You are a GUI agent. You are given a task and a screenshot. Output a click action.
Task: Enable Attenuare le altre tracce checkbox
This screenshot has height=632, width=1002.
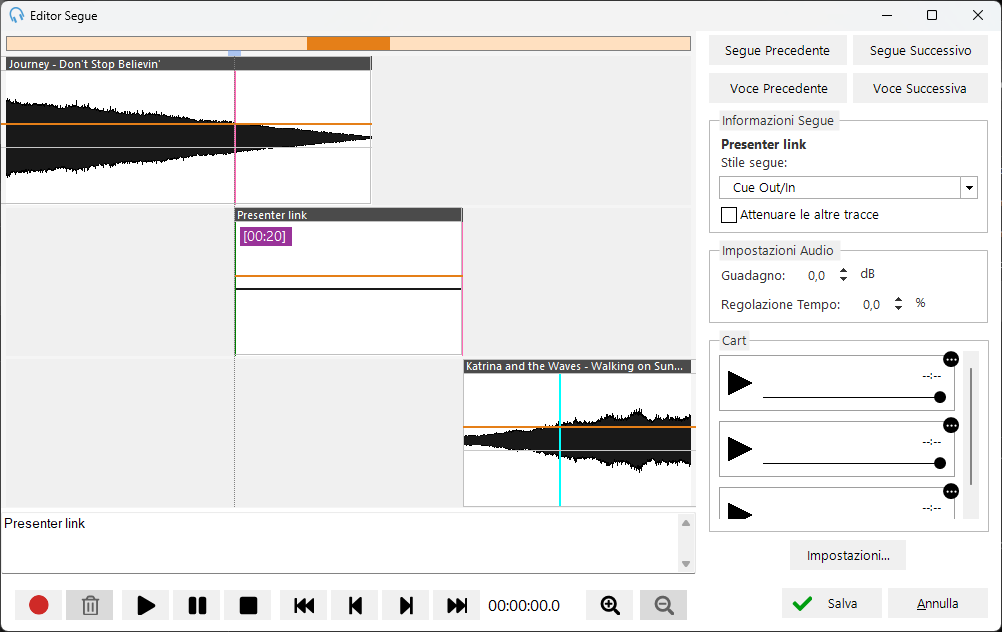click(x=728, y=215)
